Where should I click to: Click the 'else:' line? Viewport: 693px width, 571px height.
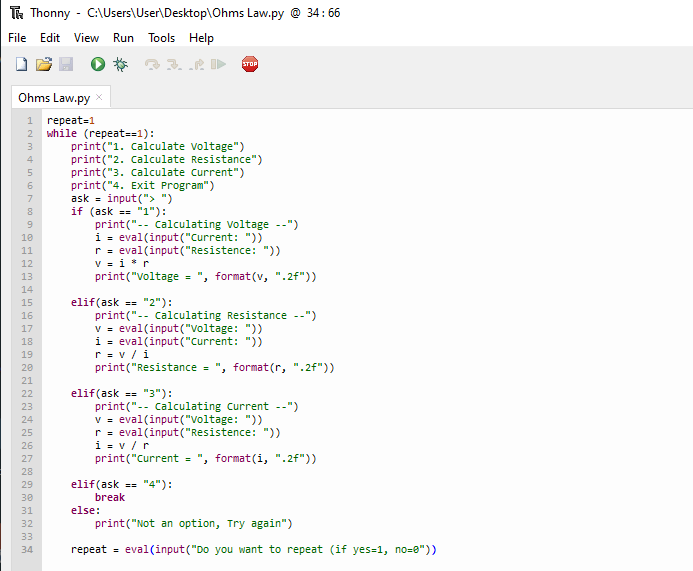86,510
